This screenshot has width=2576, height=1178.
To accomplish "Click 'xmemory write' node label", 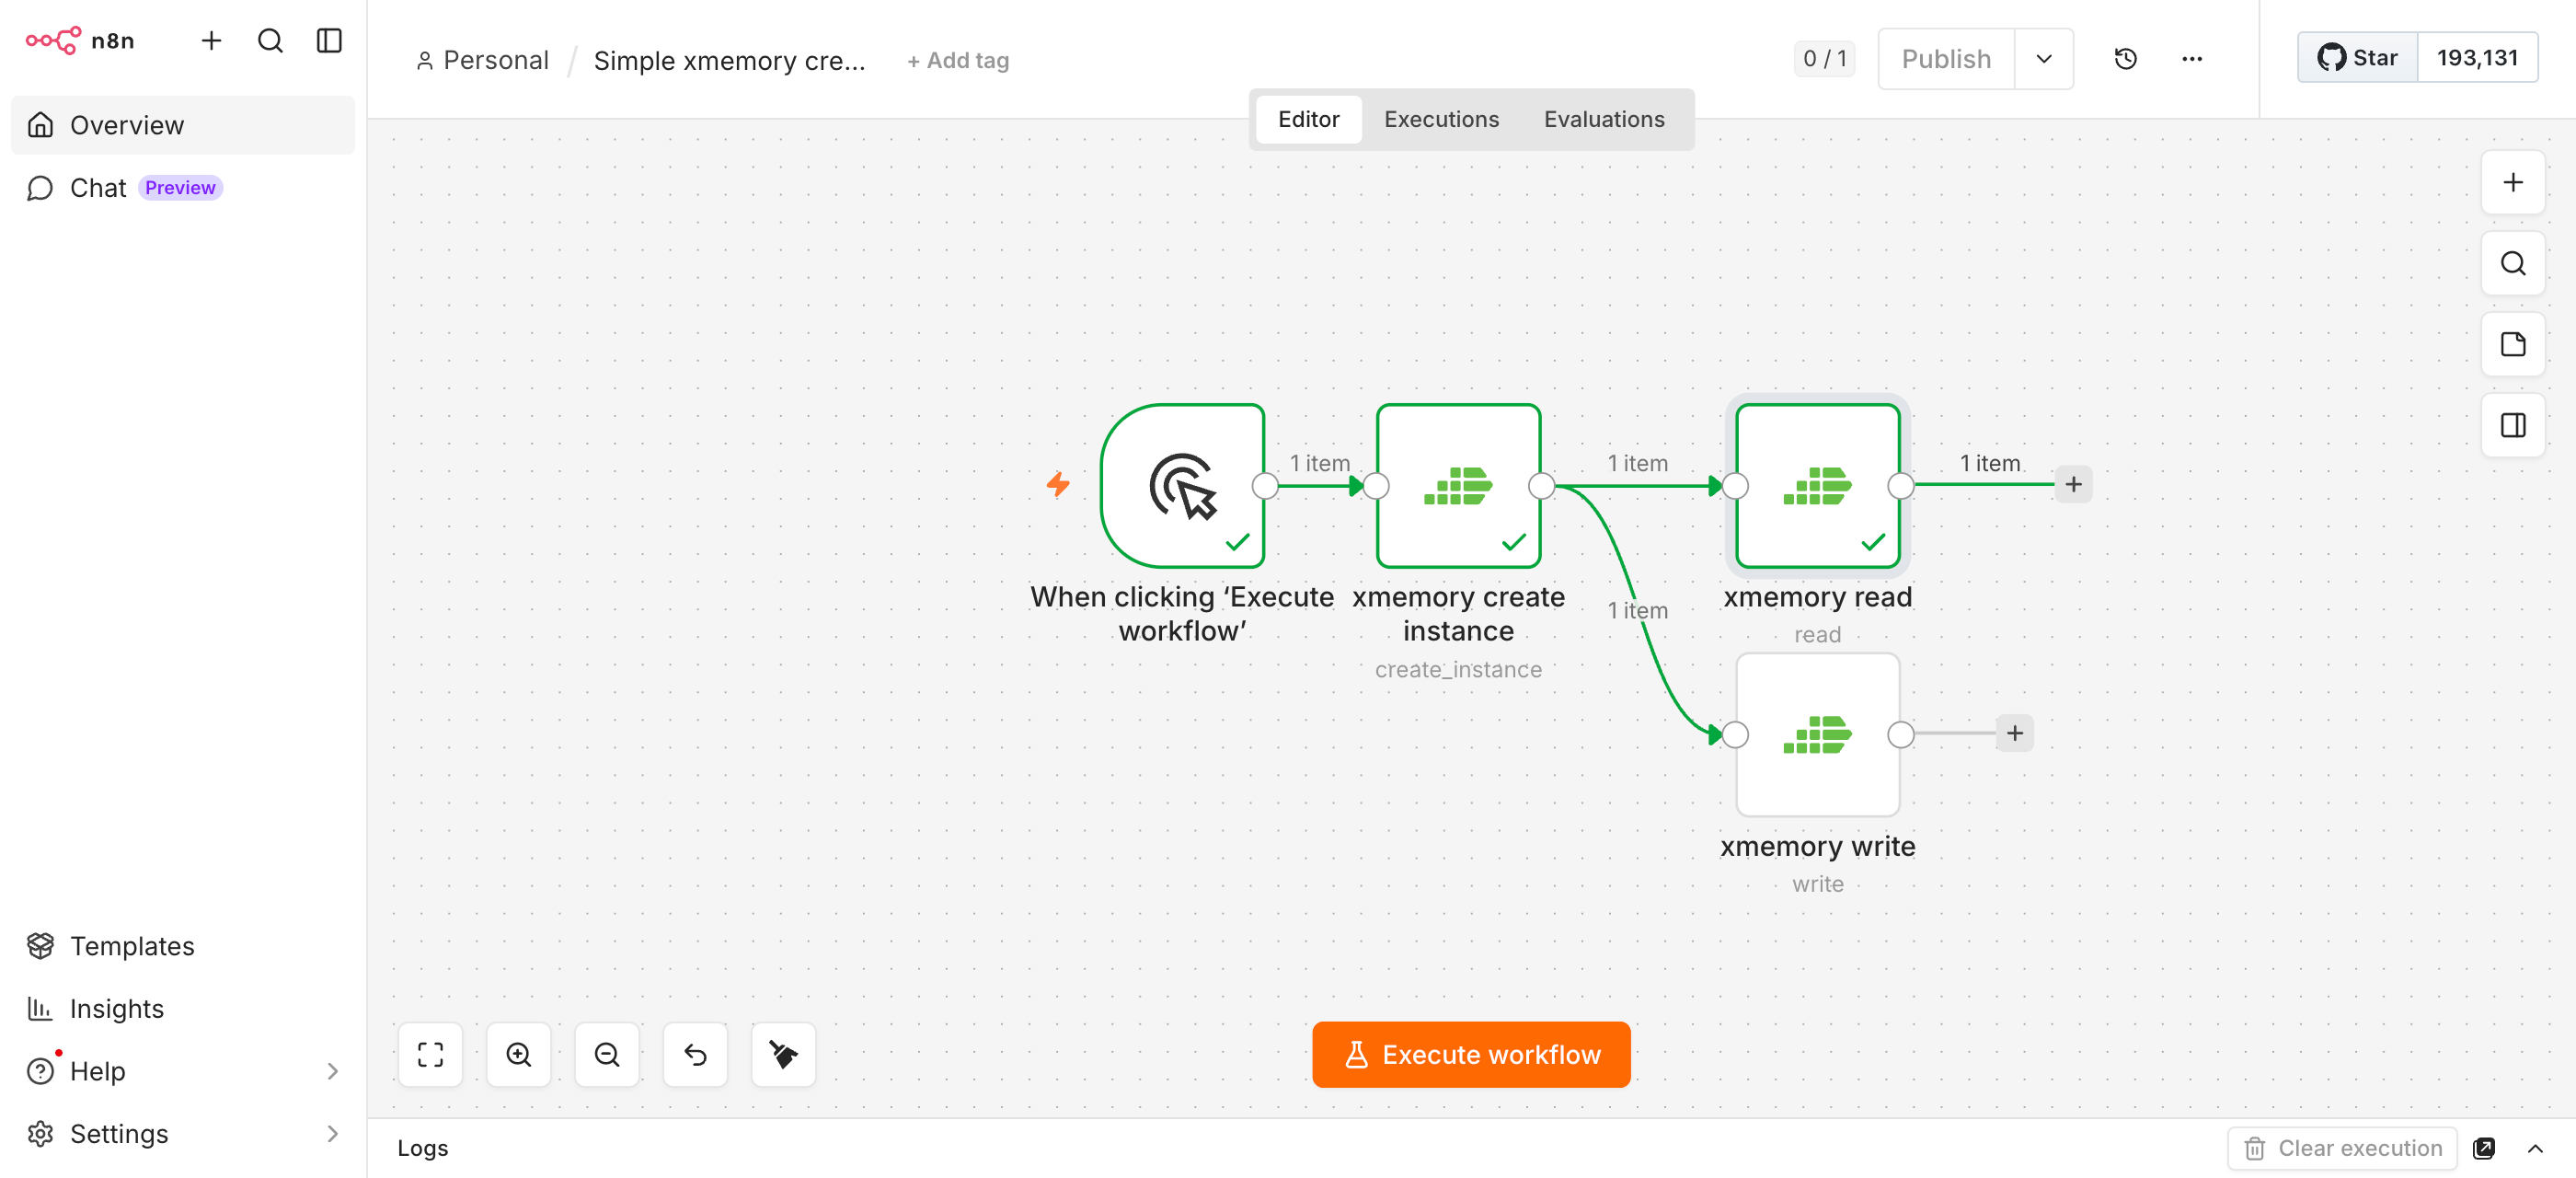I will click(1817, 846).
